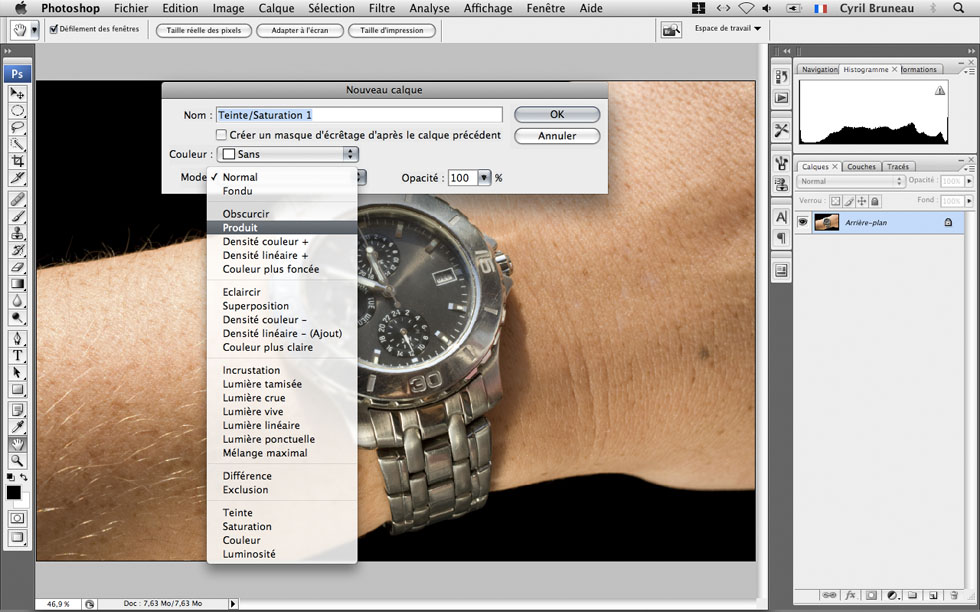Screen dimensions: 980x612
Task: Select the Gradient tool
Action: pos(17,284)
